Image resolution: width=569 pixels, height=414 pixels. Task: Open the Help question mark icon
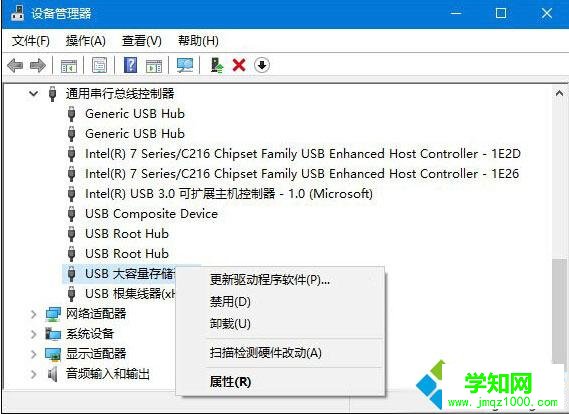[130, 65]
